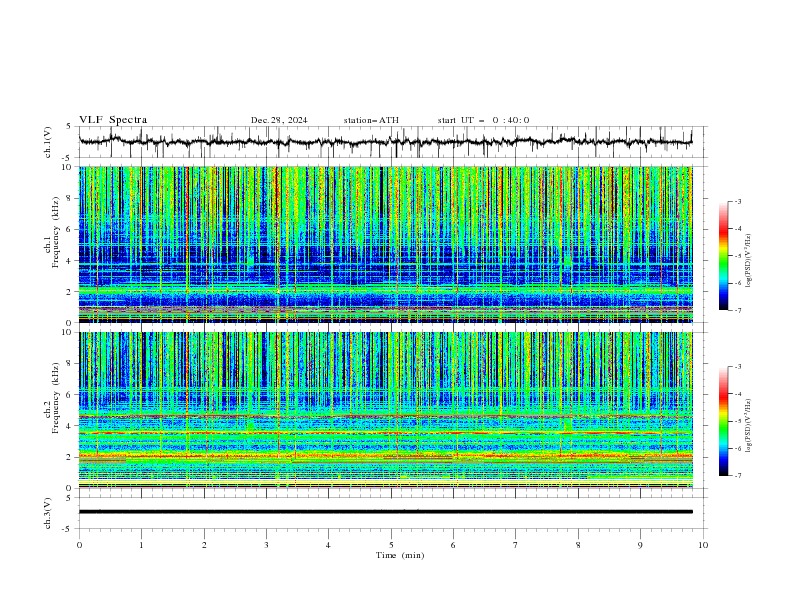Click the "4" tick label on Time axis
The height and width of the screenshot is (612, 792).
point(328,545)
